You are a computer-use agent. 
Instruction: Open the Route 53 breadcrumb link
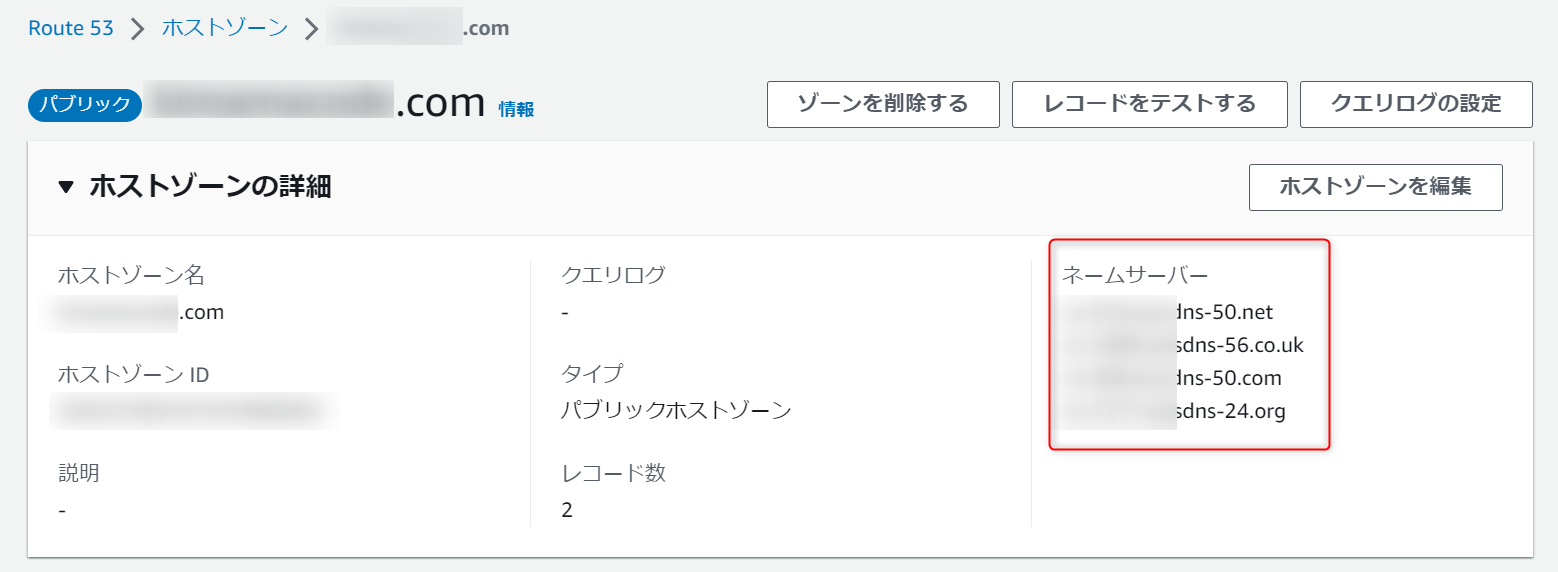click(x=71, y=28)
